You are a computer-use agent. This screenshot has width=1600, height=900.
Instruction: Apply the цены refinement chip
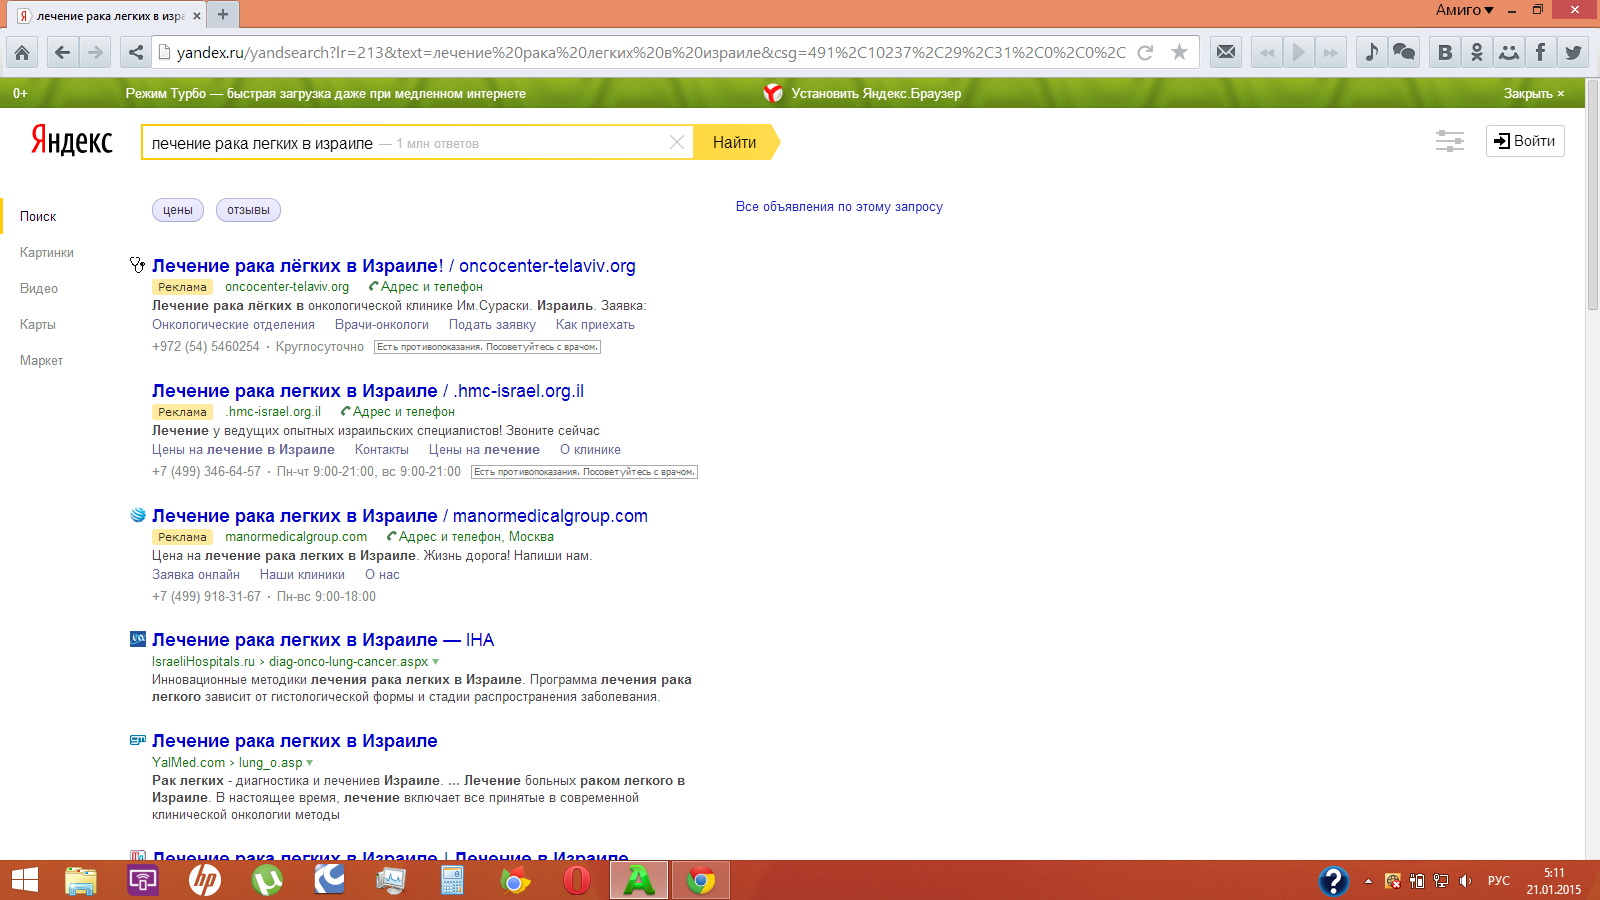(178, 210)
